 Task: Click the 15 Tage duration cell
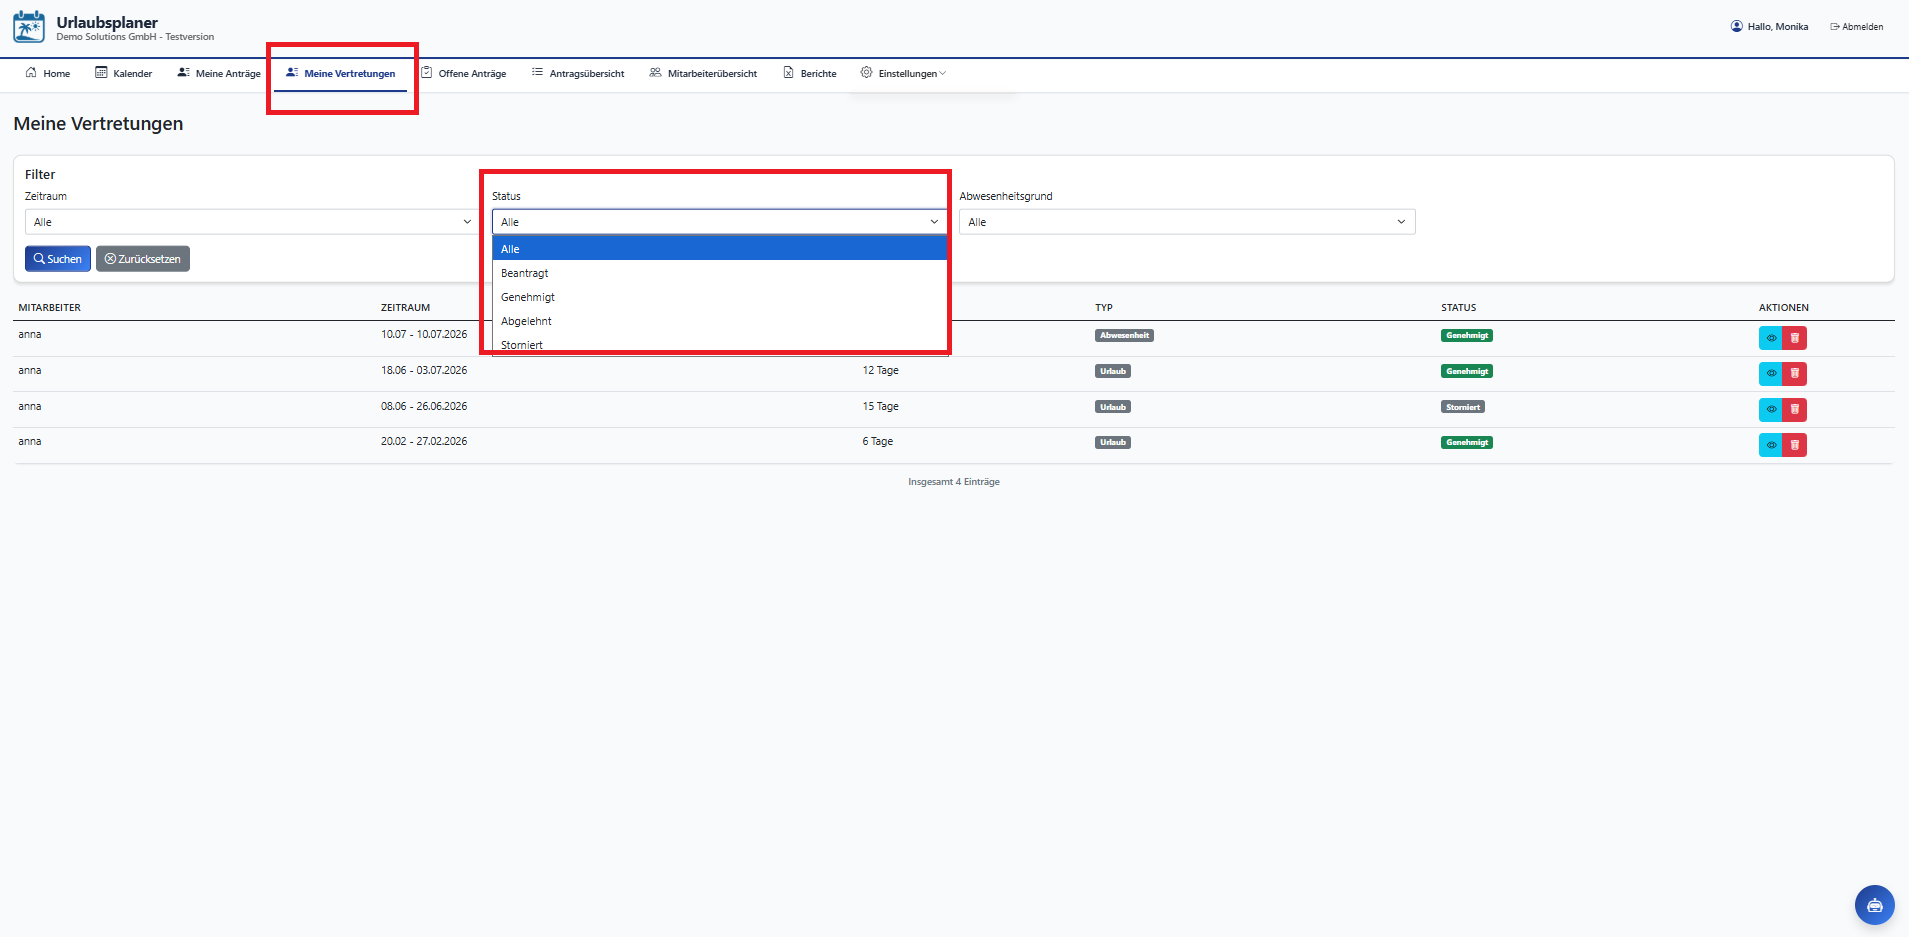881,406
